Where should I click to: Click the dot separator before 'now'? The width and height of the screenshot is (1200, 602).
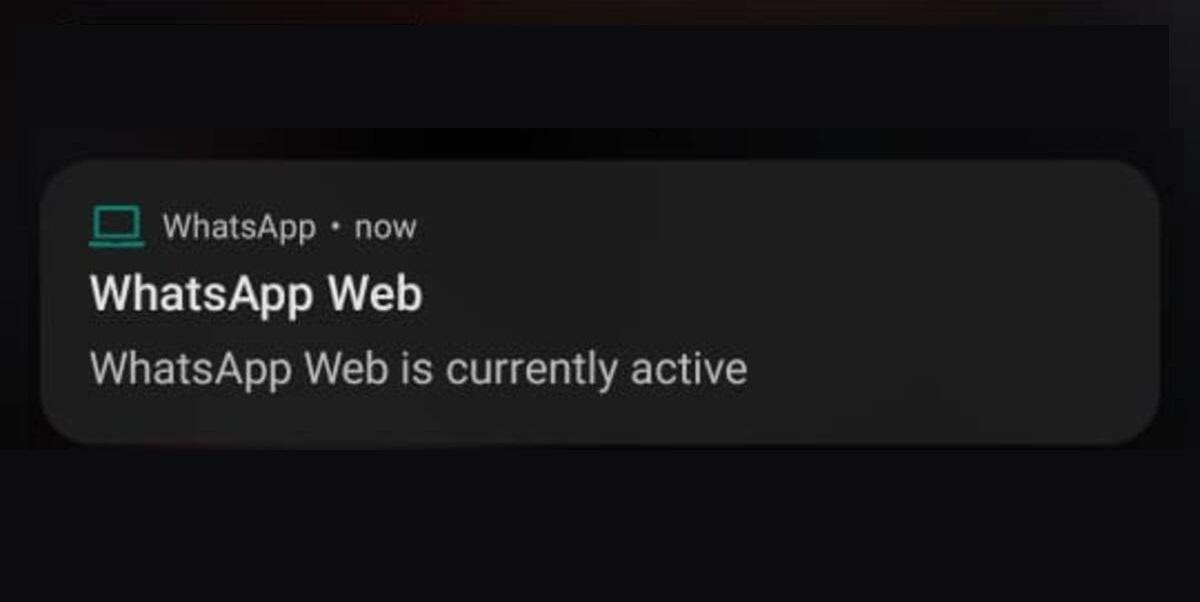click(x=335, y=228)
